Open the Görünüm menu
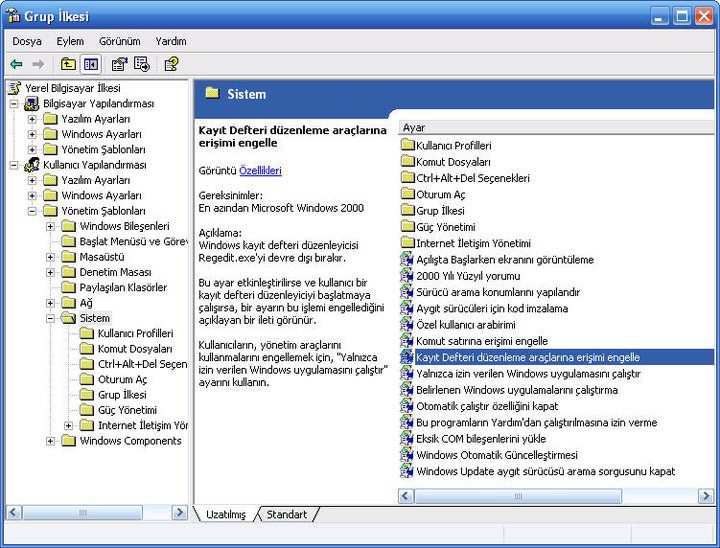This screenshot has width=720, height=548. click(119, 41)
